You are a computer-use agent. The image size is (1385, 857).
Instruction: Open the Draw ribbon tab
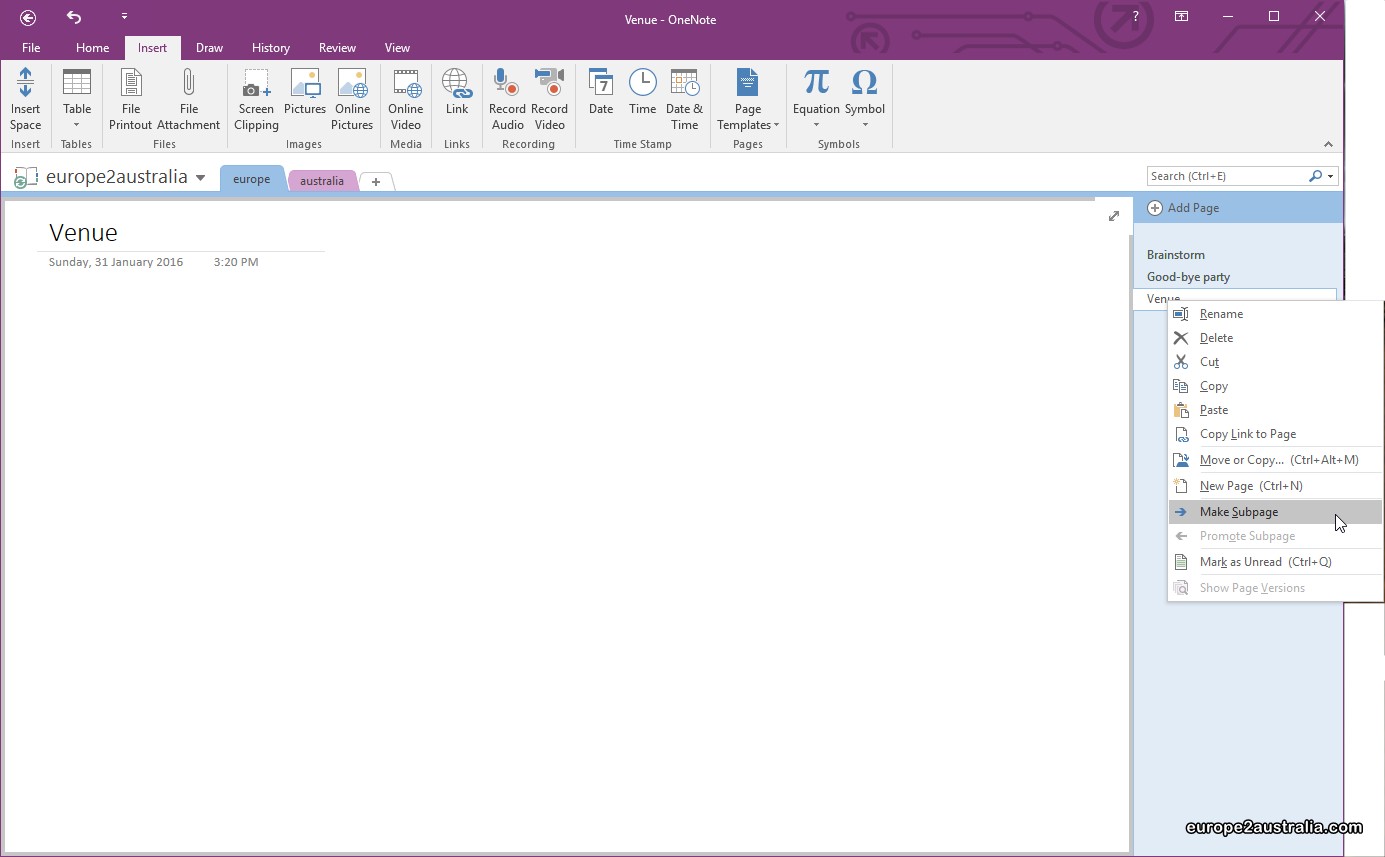[x=209, y=48]
